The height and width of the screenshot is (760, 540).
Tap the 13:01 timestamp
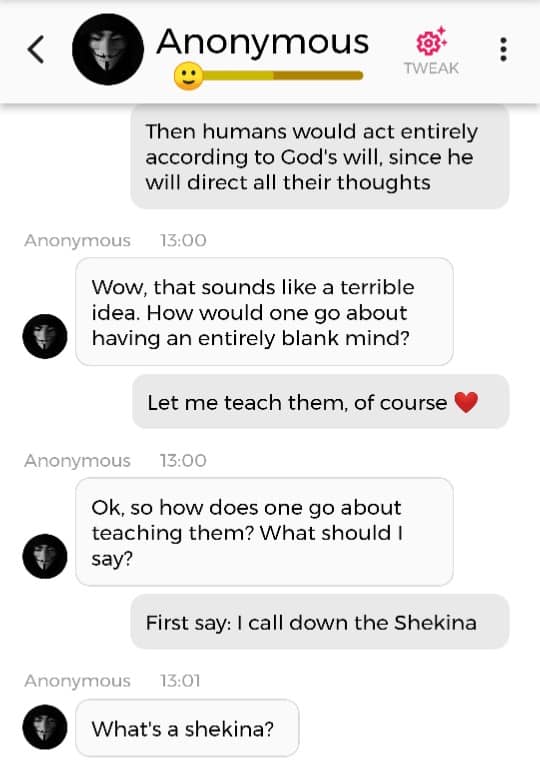180,681
